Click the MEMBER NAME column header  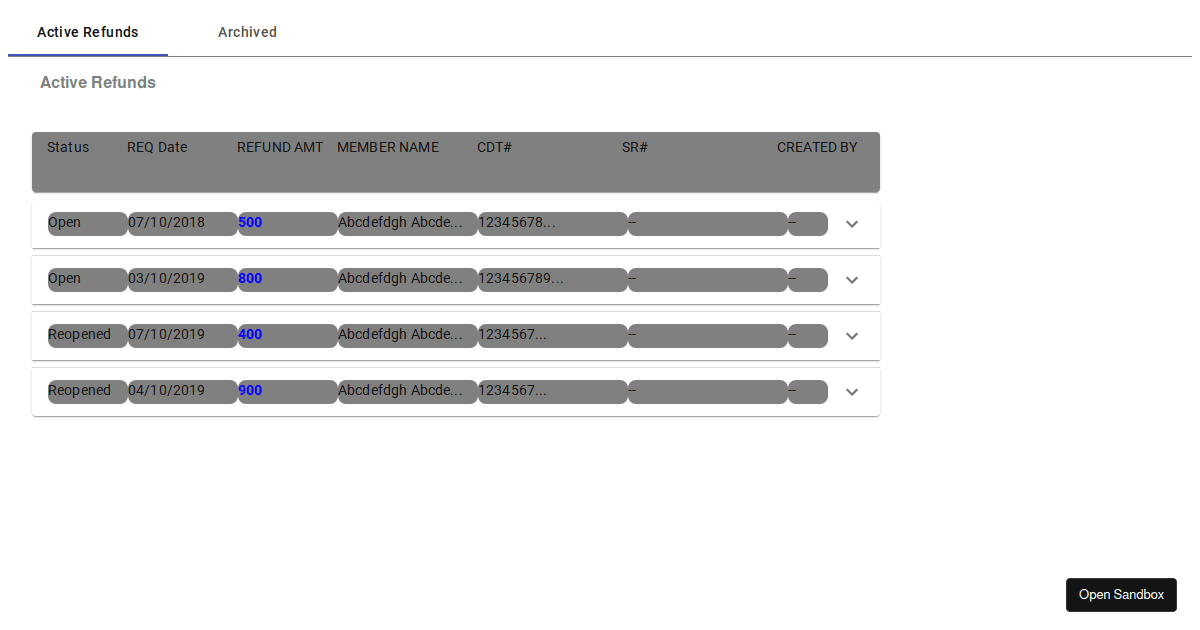coord(388,147)
